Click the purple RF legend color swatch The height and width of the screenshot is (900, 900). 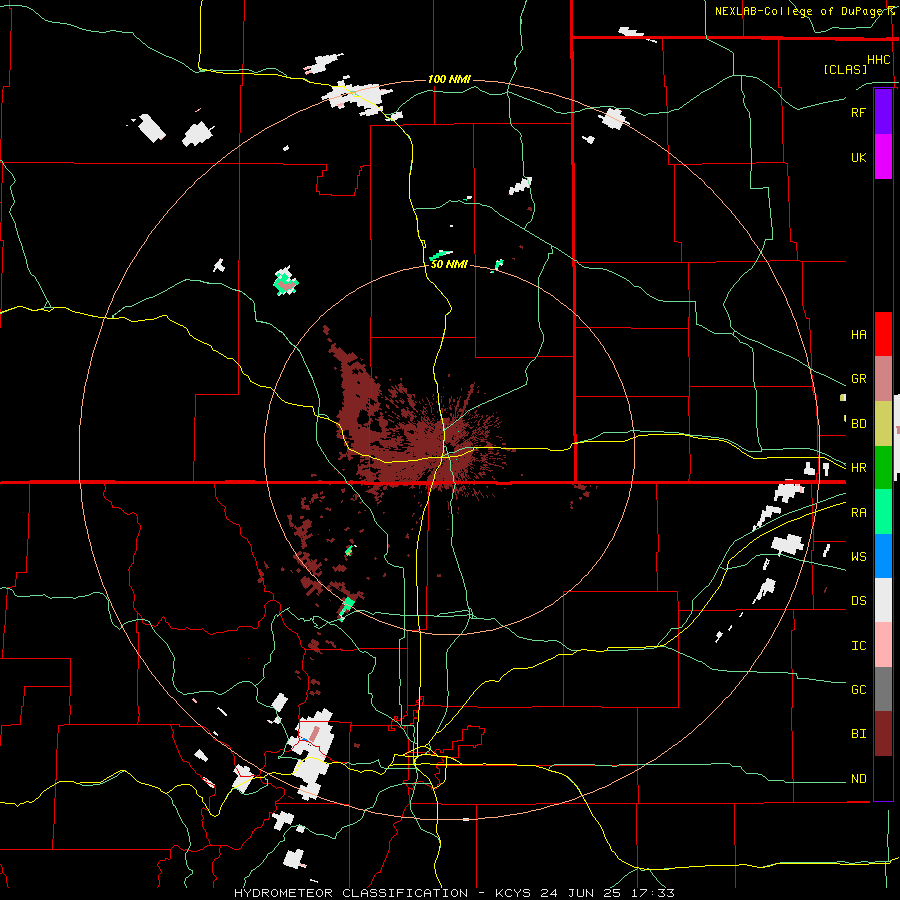pyautogui.click(x=883, y=112)
